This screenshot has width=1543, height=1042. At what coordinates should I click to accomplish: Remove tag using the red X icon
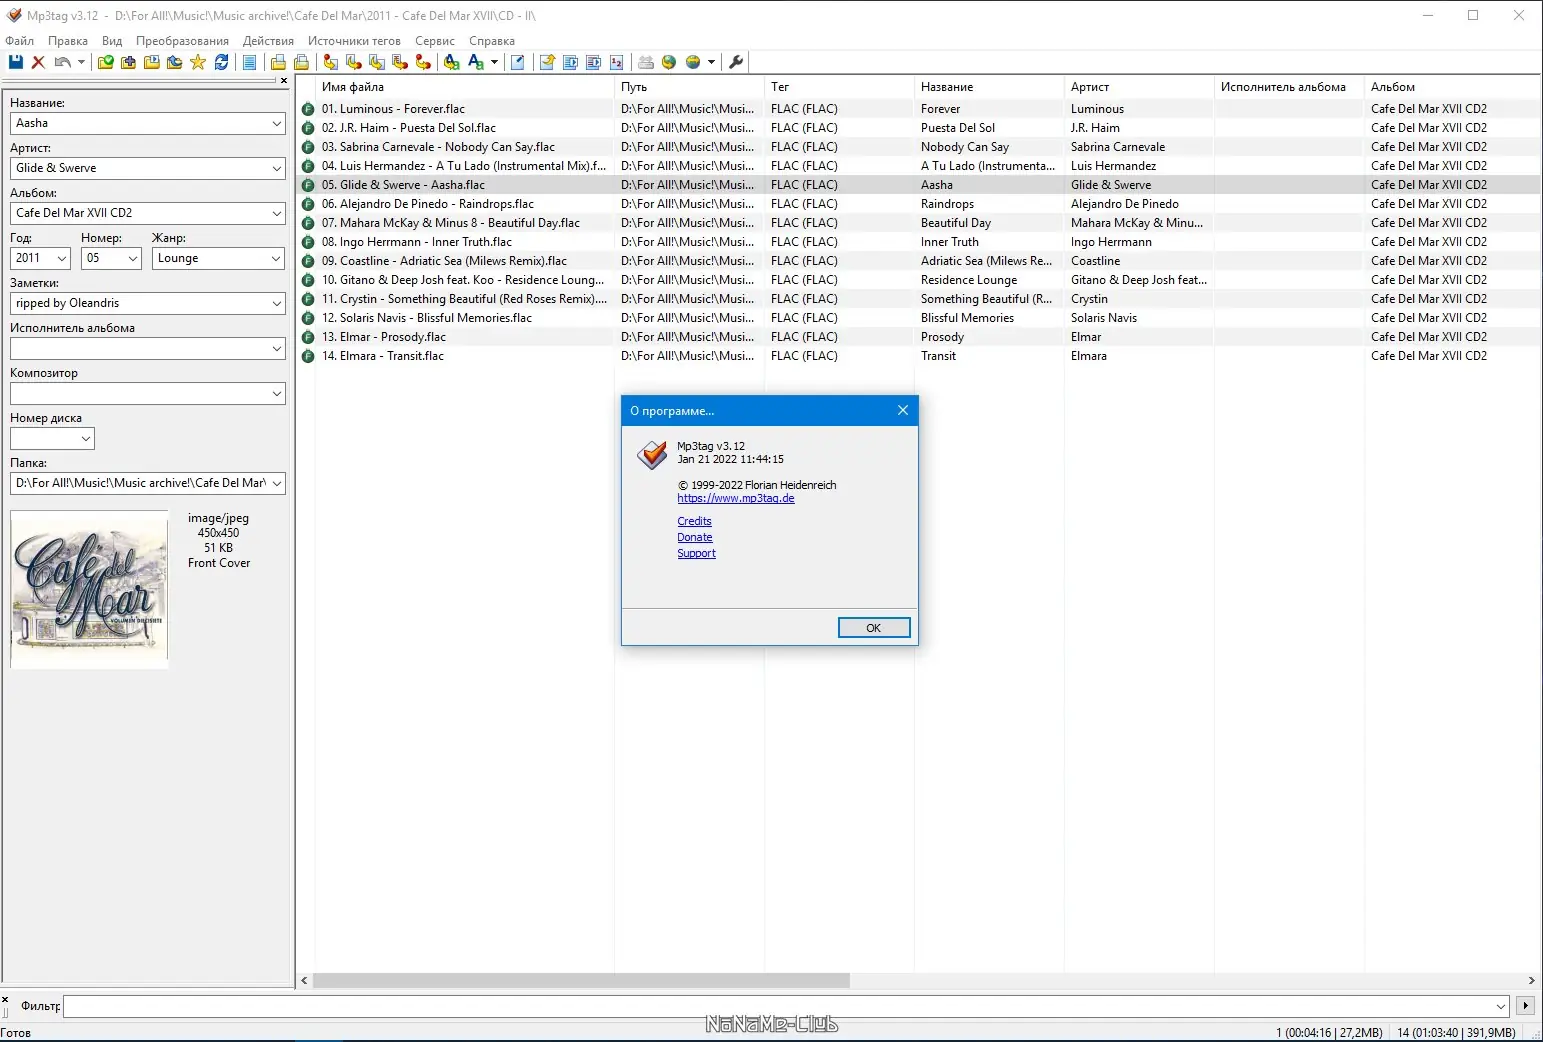click(38, 62)
